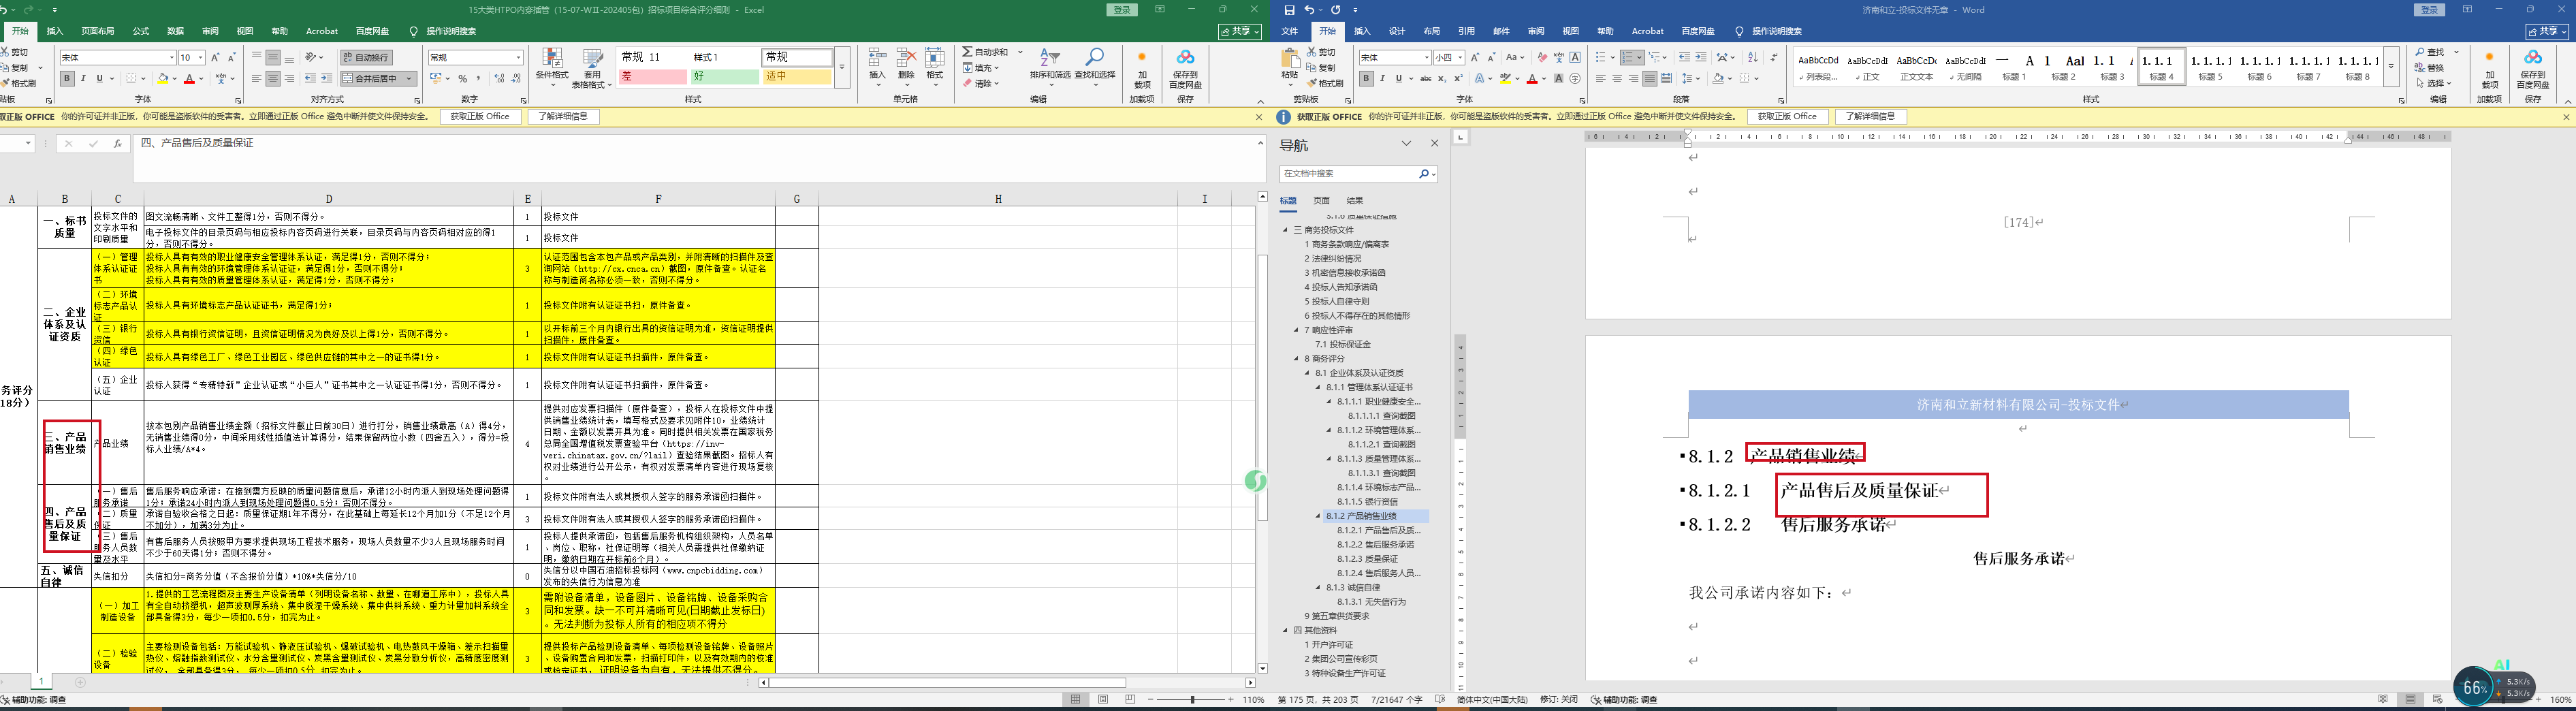Viewport: 2576px width, 711px height.
Task: Select the red '差' cell style swatch
Action: coord(652,77)
